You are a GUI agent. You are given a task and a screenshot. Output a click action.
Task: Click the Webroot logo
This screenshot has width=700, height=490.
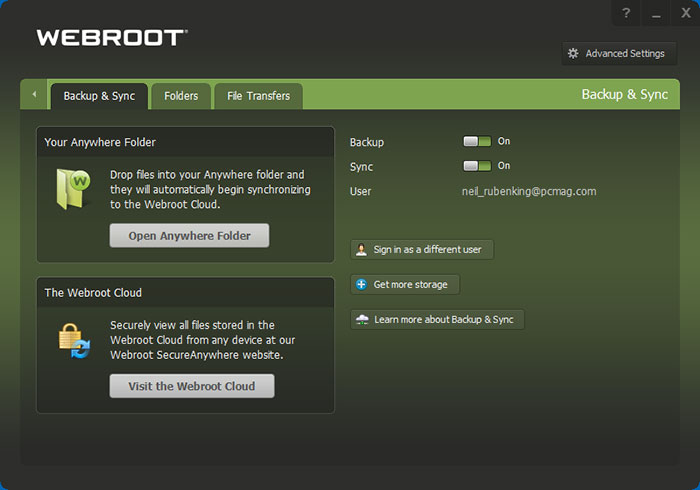click(x=111, y=38)
